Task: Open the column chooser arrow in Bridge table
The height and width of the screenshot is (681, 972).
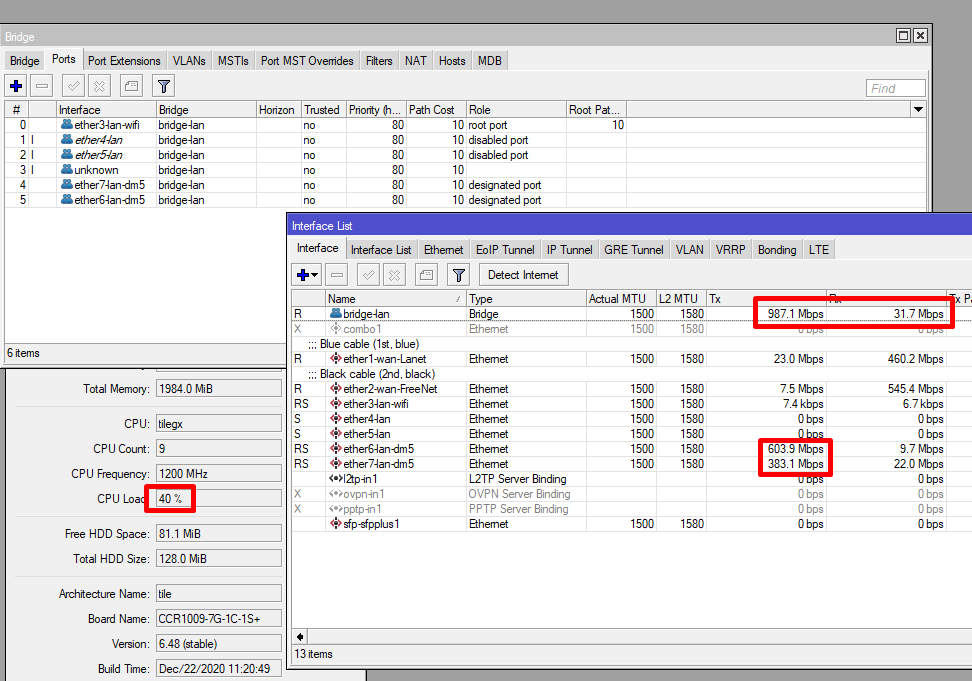Action: 918,109
